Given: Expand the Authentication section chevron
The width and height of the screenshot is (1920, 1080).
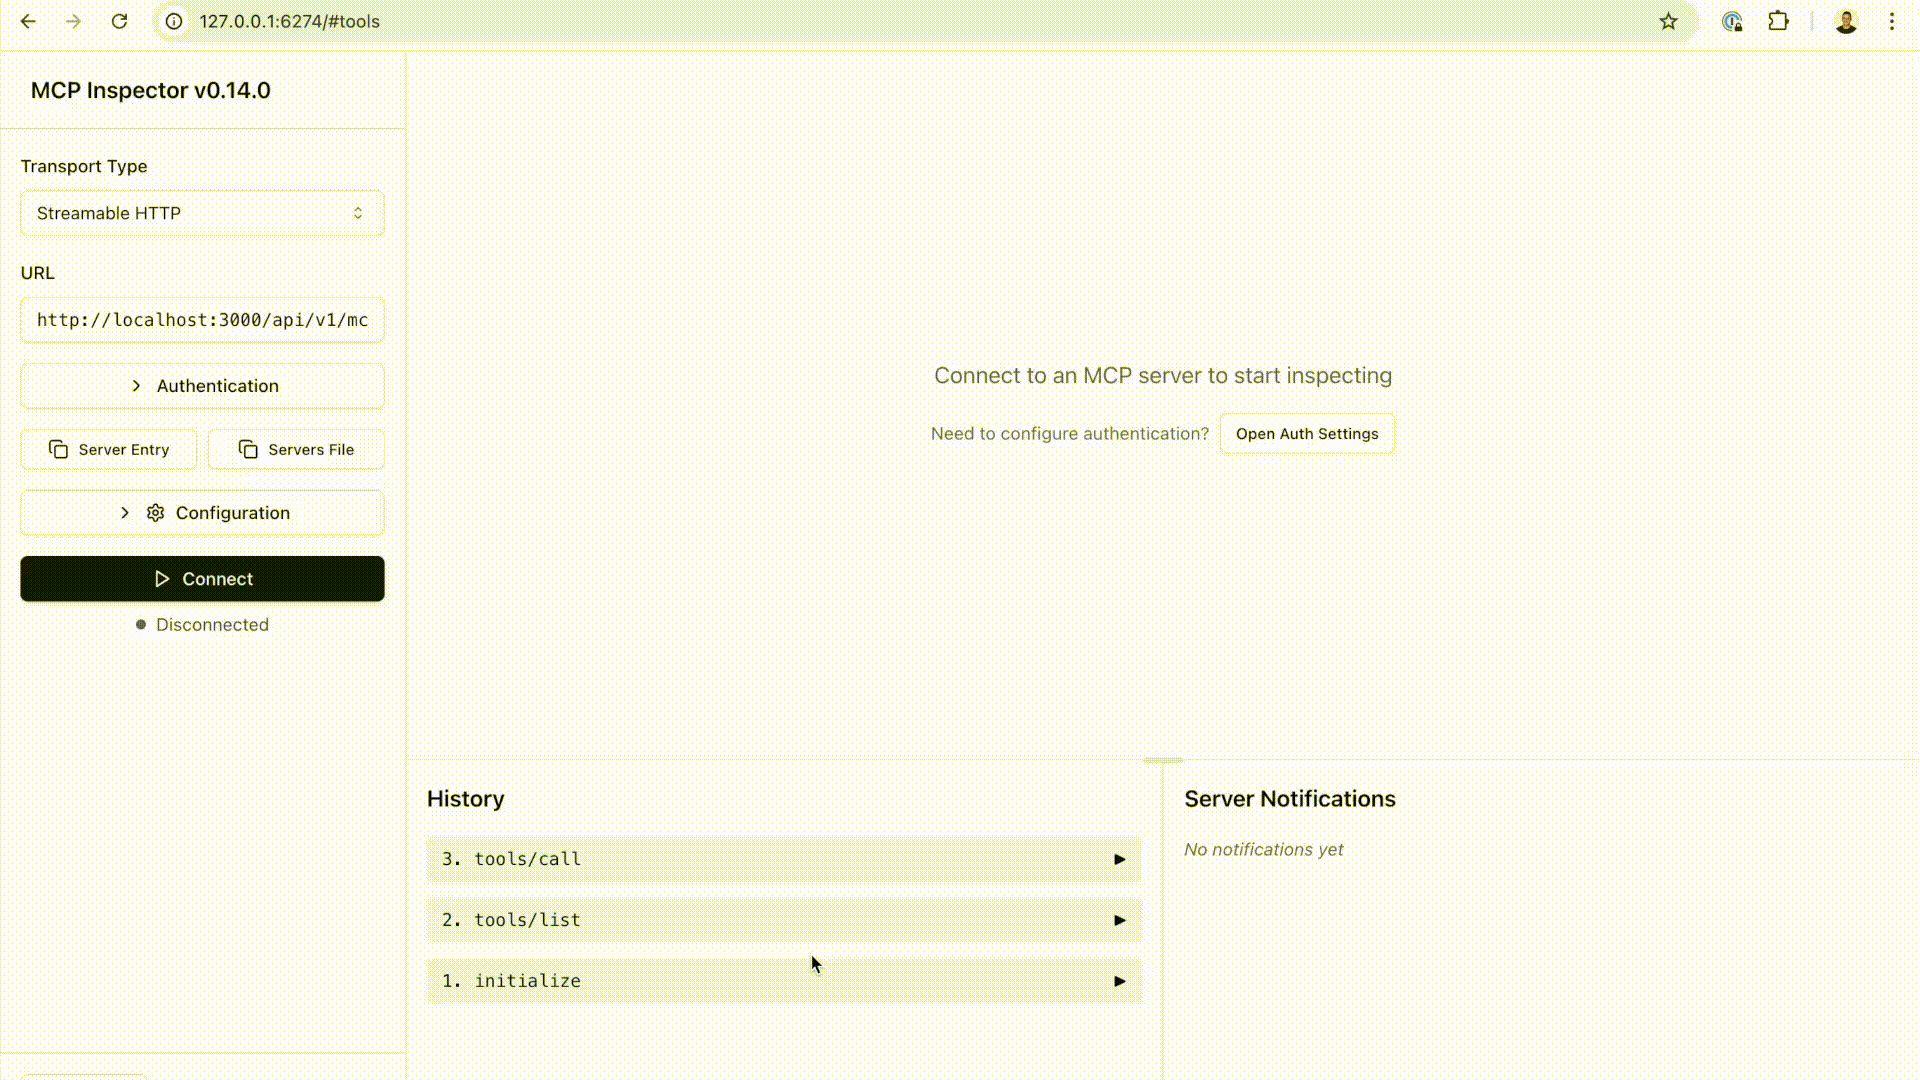Looking at the screenshot, I should 136,386.
